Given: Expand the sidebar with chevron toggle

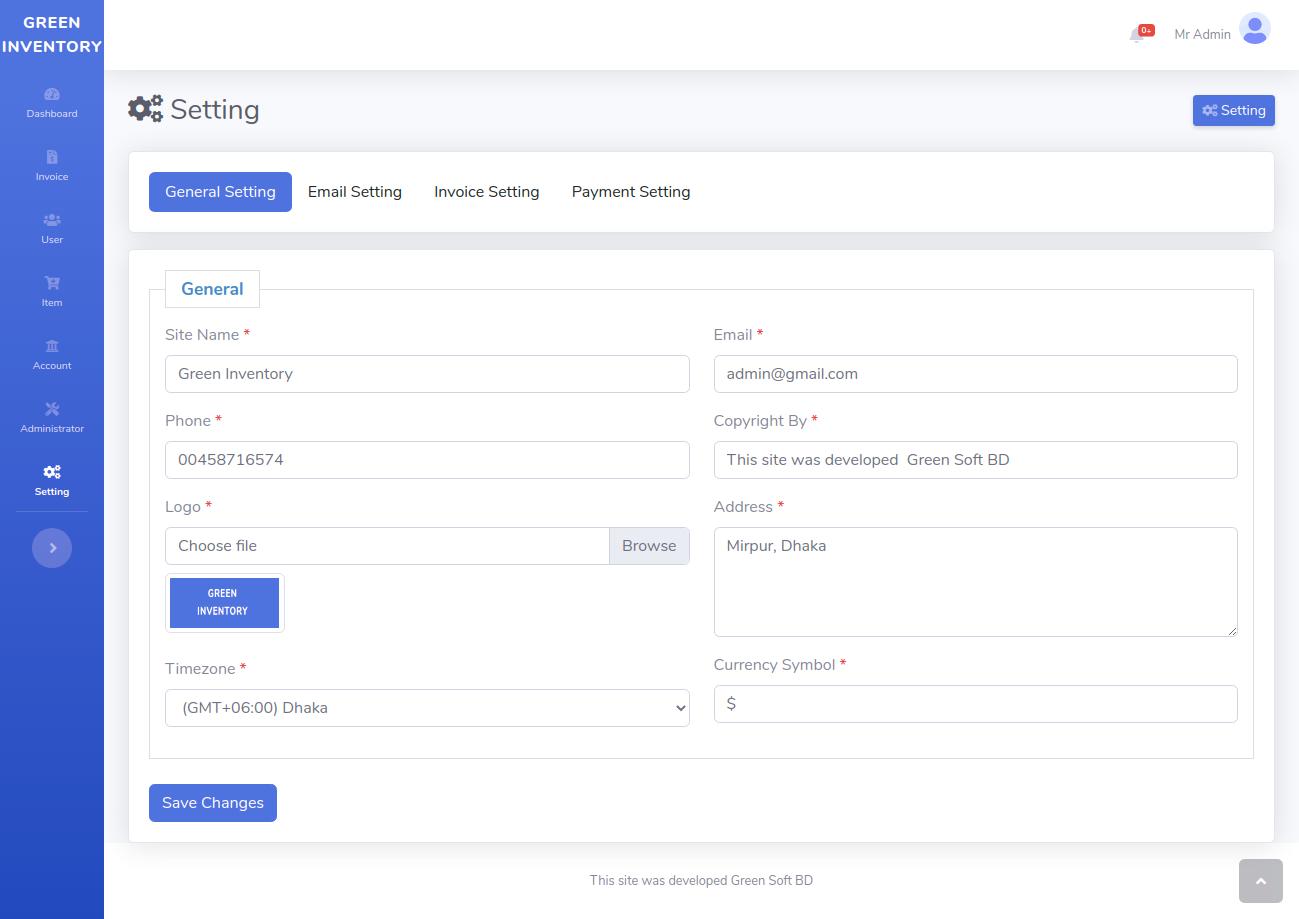Looking at the screenshot, I should [x=52, y=548].
